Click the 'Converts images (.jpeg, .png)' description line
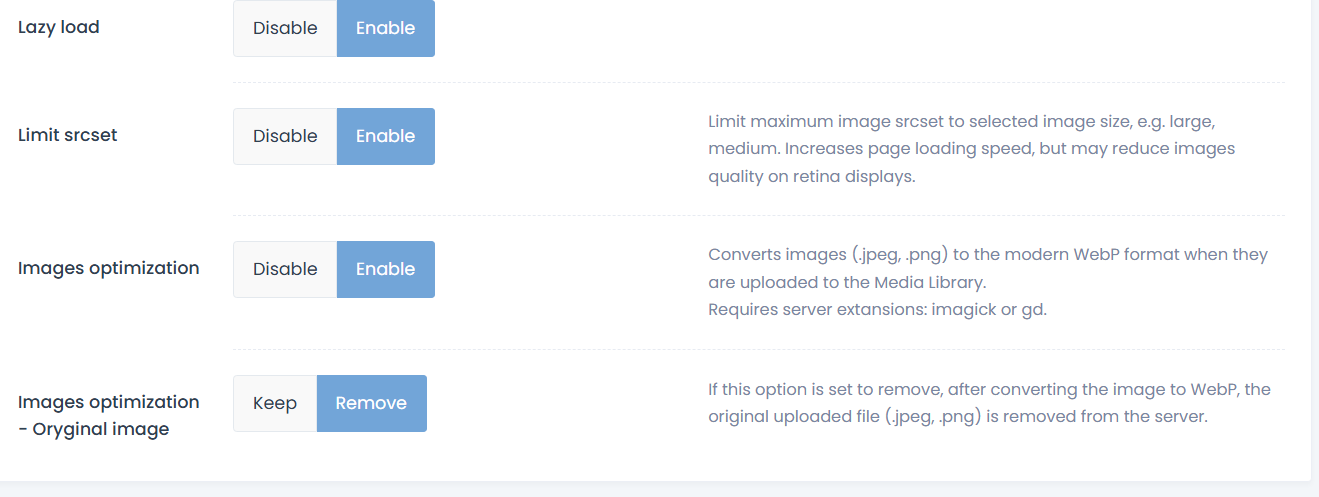The width and height of the screenshot is (1319, 497). tap(987, 254)
